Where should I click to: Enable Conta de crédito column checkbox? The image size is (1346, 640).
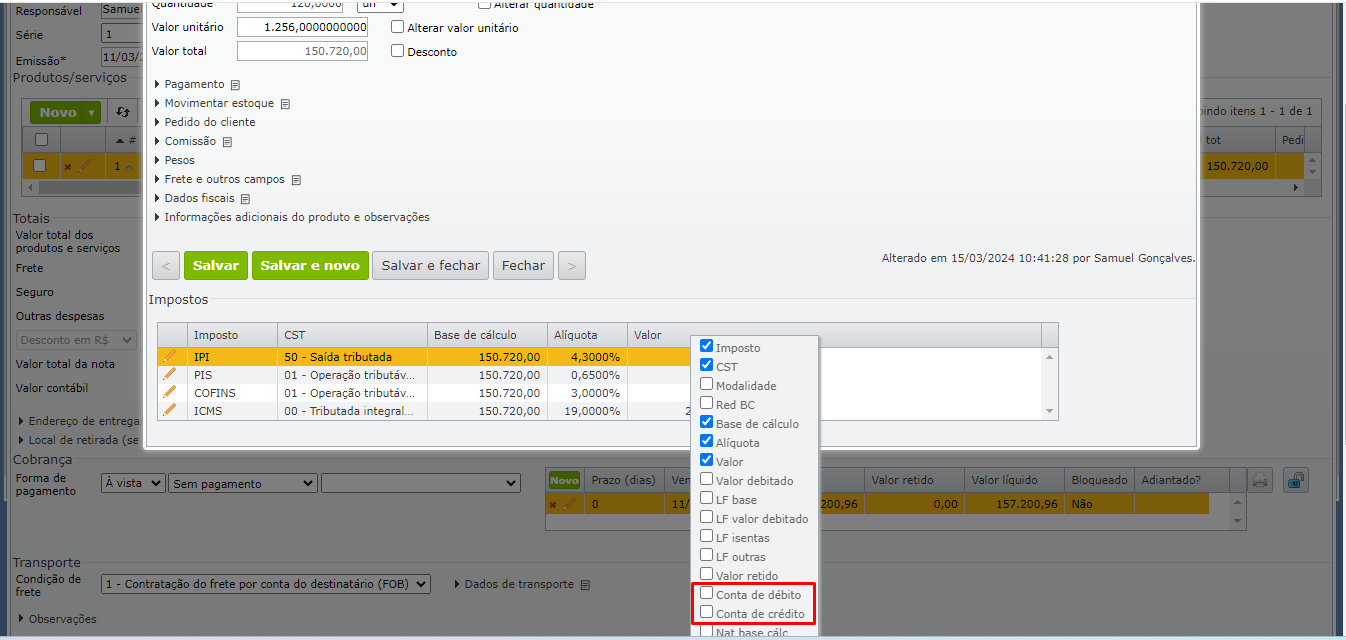706,613
